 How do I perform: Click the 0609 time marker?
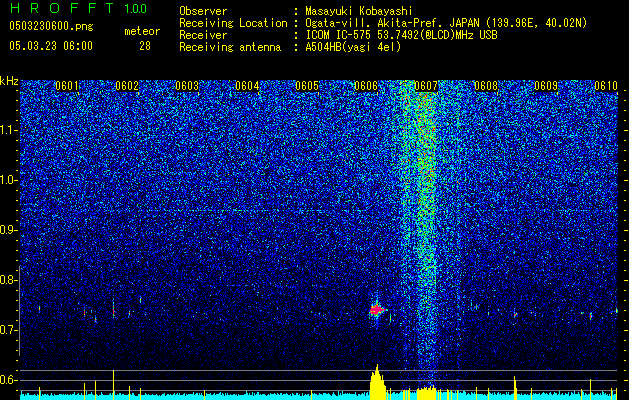546,86
